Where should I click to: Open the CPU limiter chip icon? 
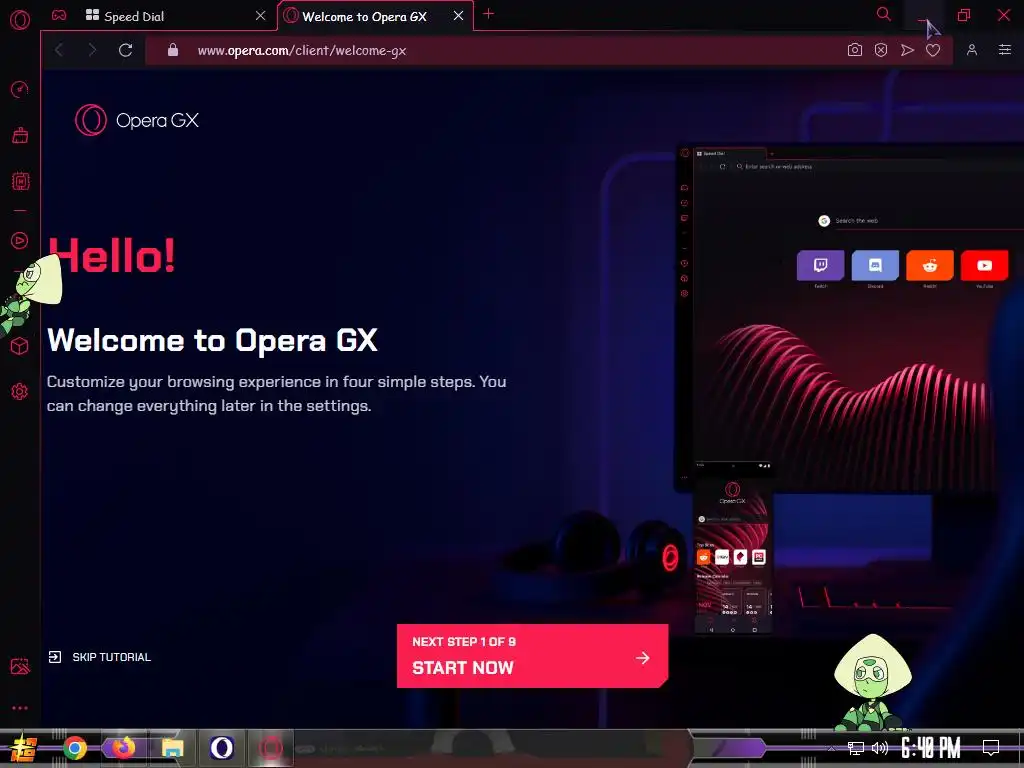(x=20, y=181)
